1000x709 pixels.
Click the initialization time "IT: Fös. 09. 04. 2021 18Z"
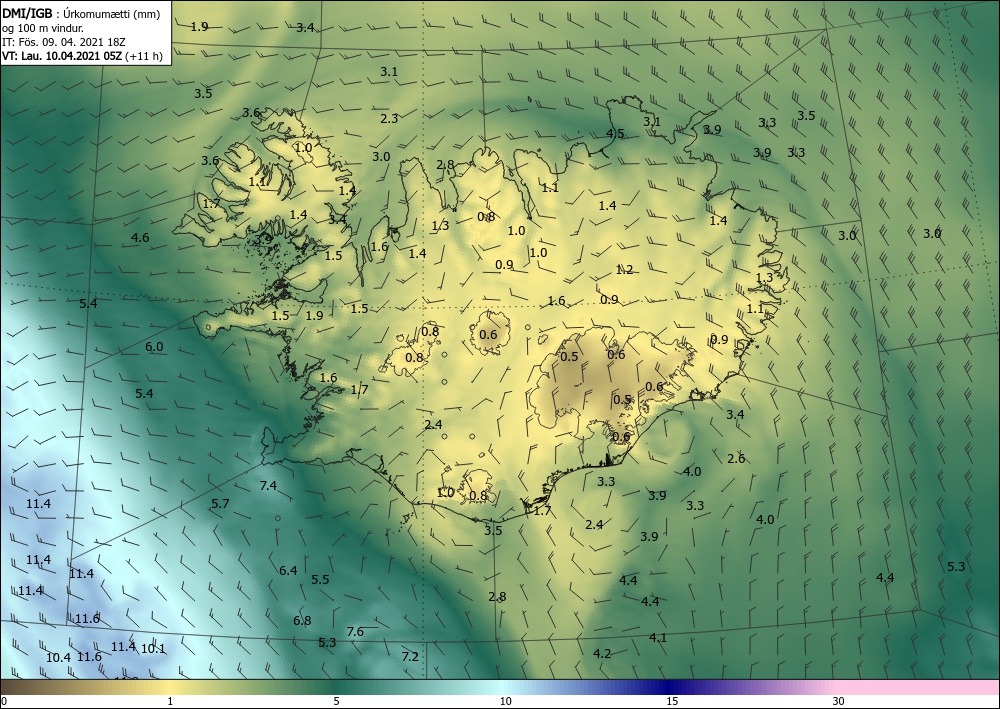click(x=64, y=42)
